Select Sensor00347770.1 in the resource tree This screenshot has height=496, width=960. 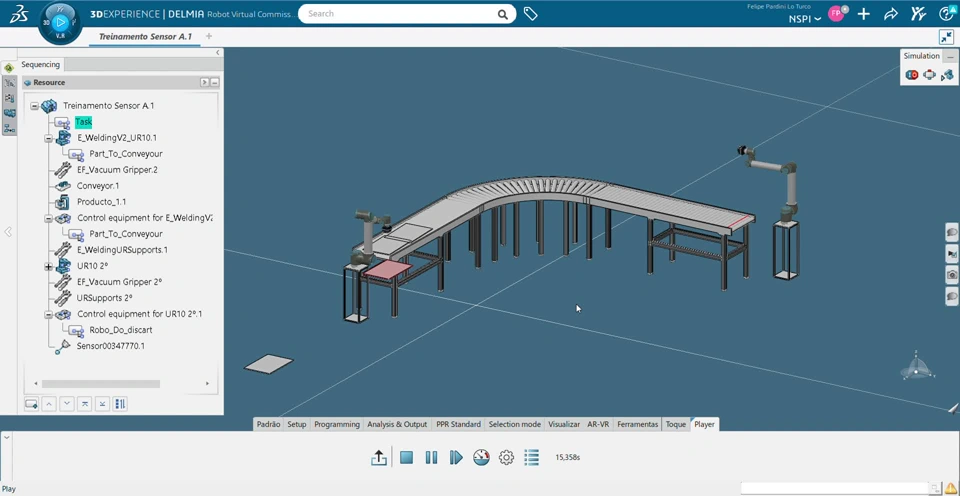click(x=110, y=346)
